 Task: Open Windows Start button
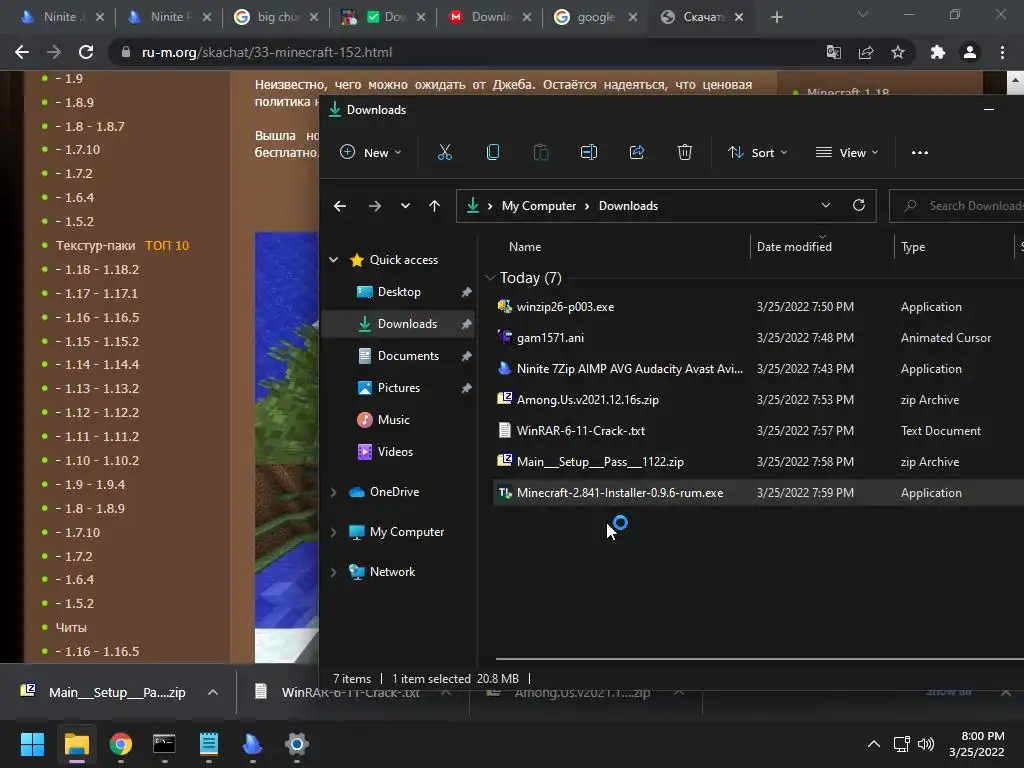coord(32,743)
